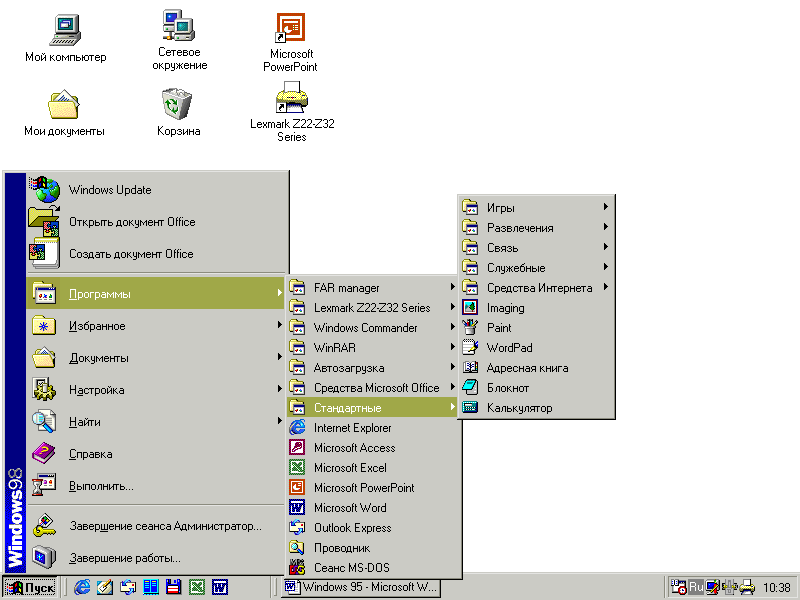
Task: Expand the Связь submenu
Action: (x=536, y=247)
